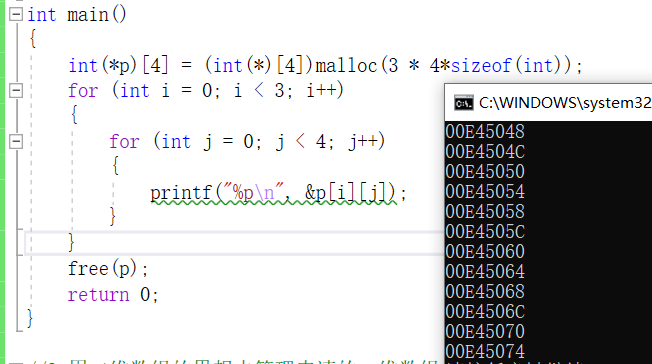Click console output line 00E45048
The width and height of the screenshot is (652, 364).
click(x=485, y=131)
